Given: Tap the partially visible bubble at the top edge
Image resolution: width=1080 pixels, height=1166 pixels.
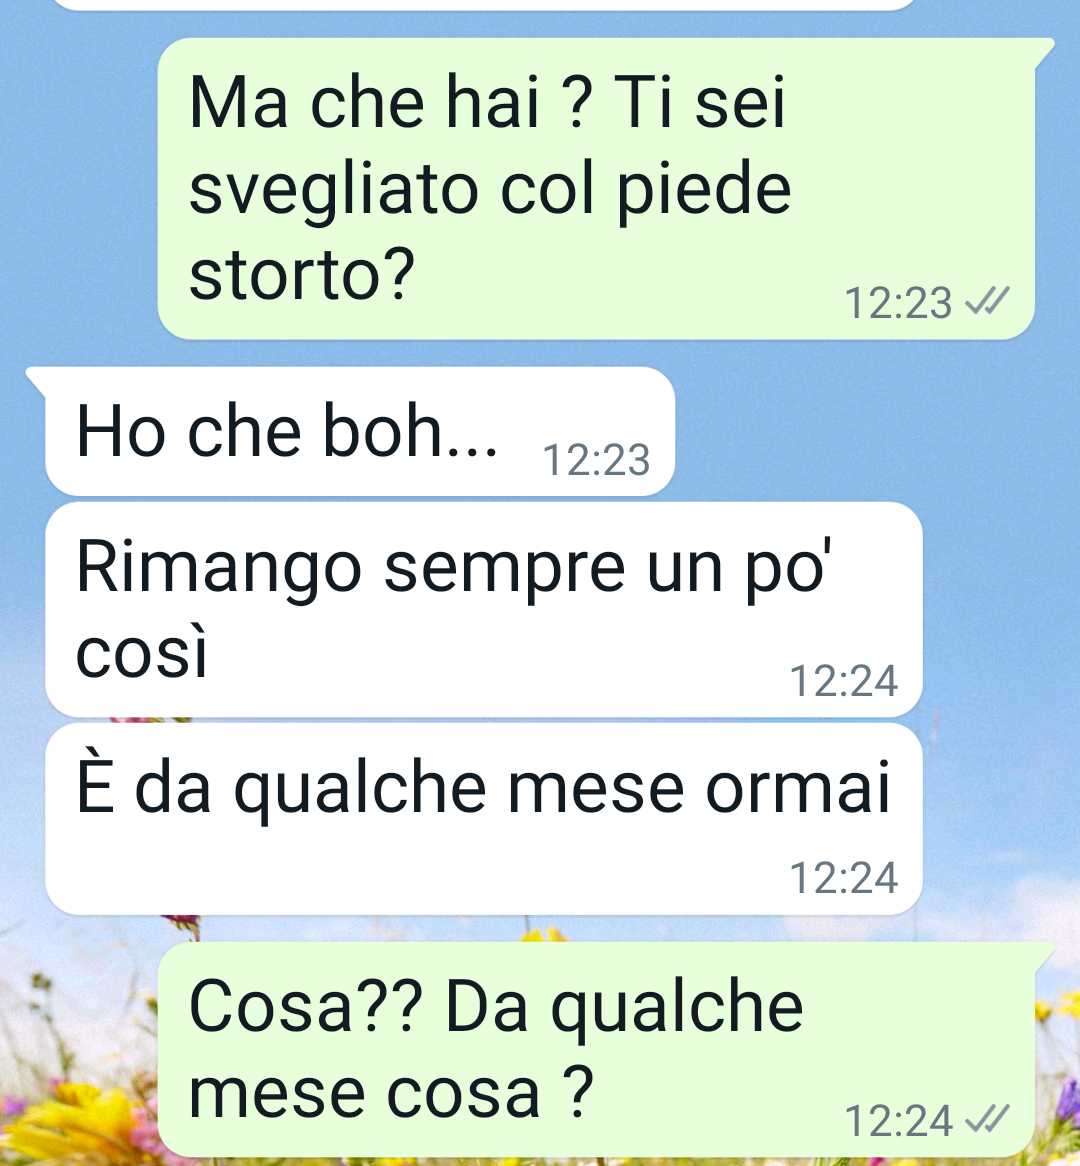Looking at the screenshot, I should pyautogui.click(x=483, y=4).
